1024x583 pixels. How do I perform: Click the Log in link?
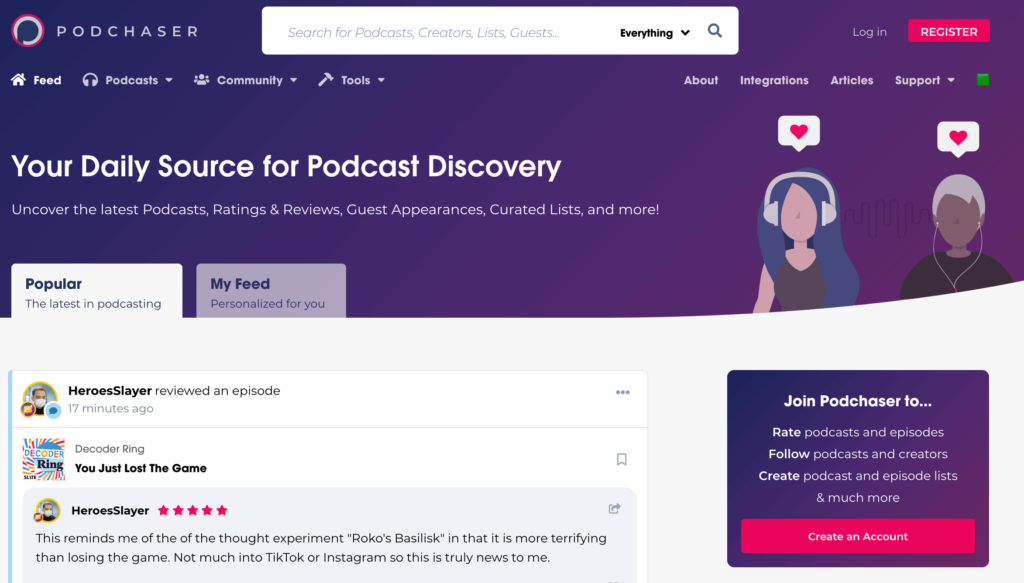869,31
